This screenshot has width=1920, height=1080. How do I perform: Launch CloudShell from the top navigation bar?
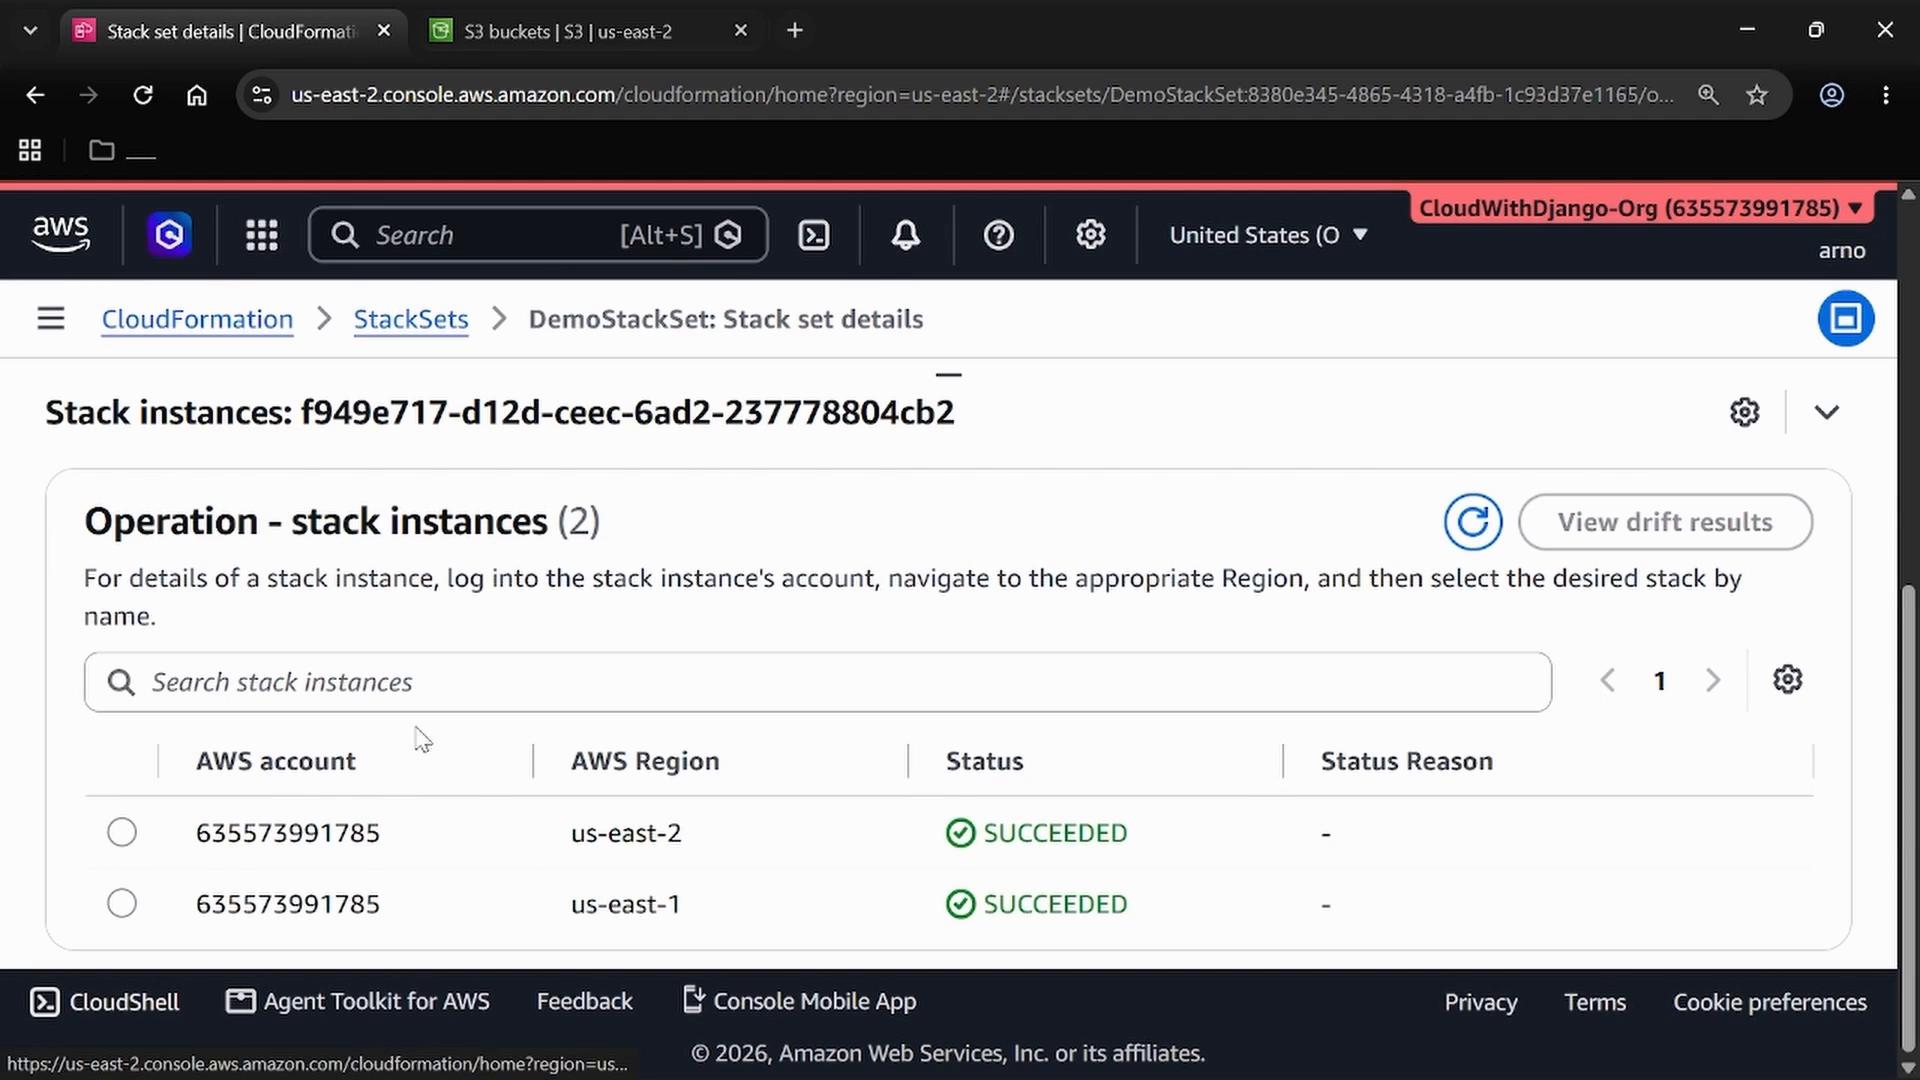[x=814, y=235]
